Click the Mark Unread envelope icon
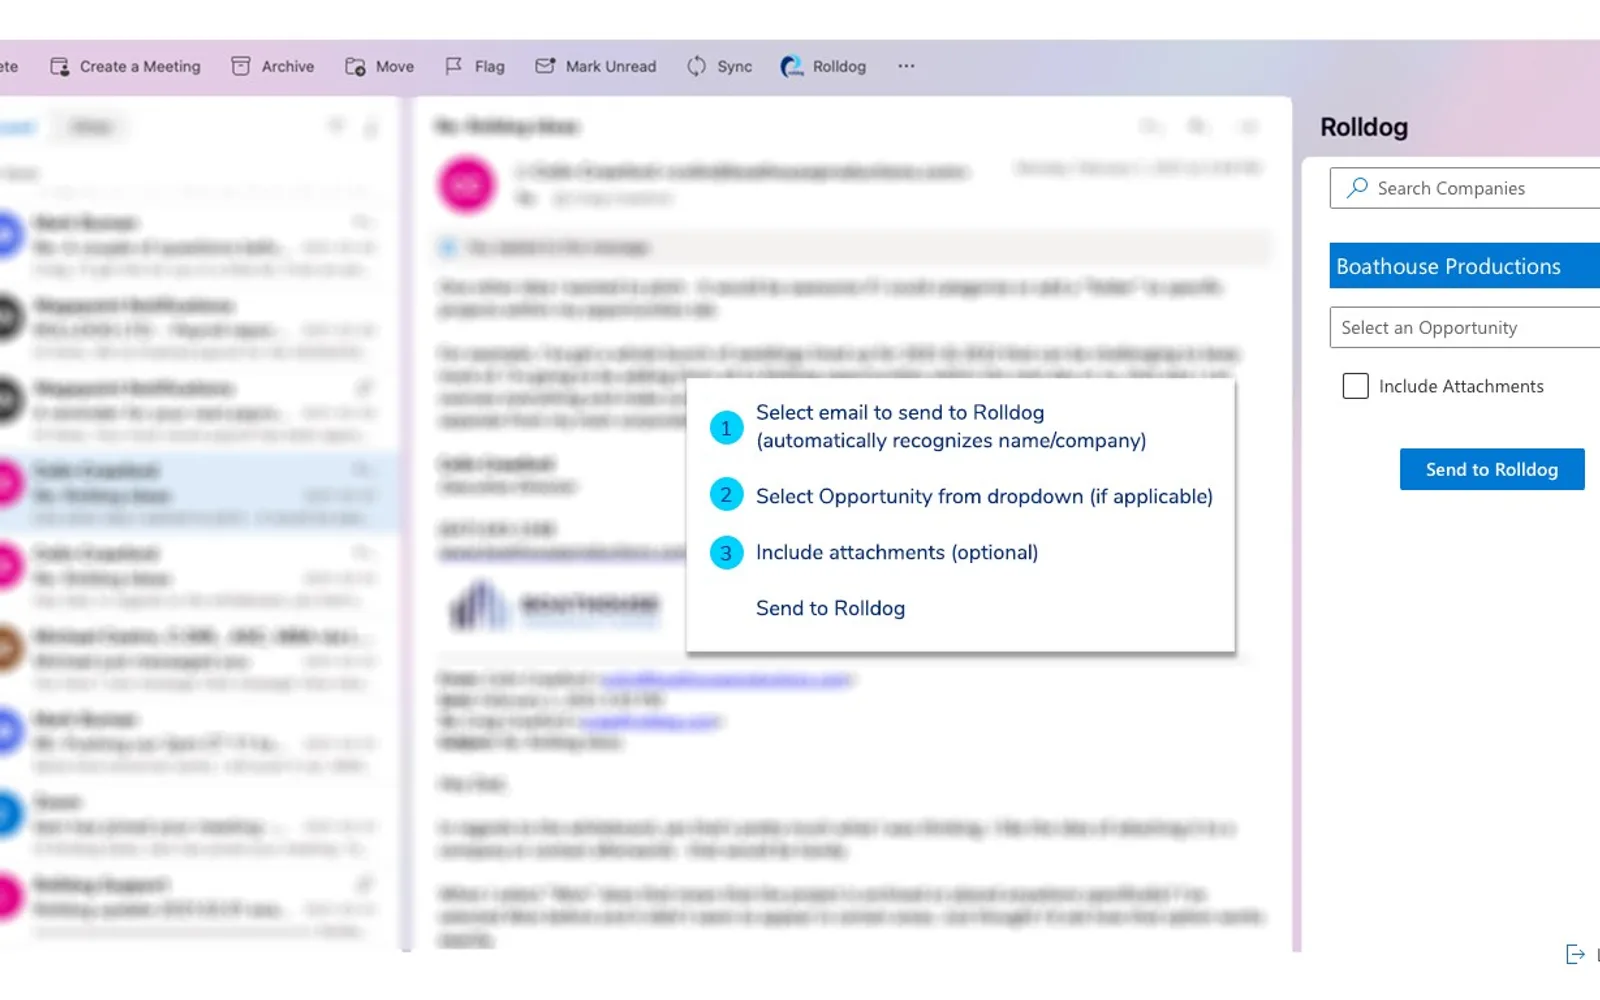This screenshot has height=1000, width=1600. coord(545,66)
